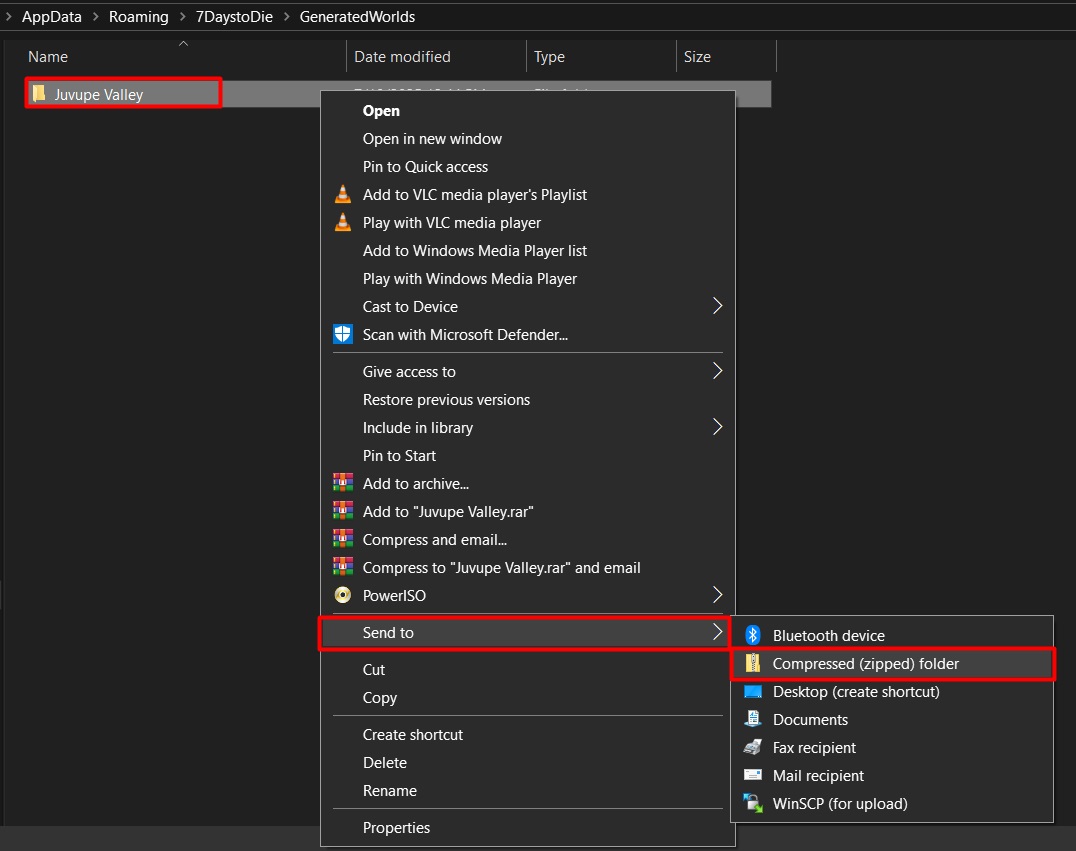Viewport: 1076px width, 851px height.
Task: Expand the Give access to submenu arrow
Action: (716, 372)
